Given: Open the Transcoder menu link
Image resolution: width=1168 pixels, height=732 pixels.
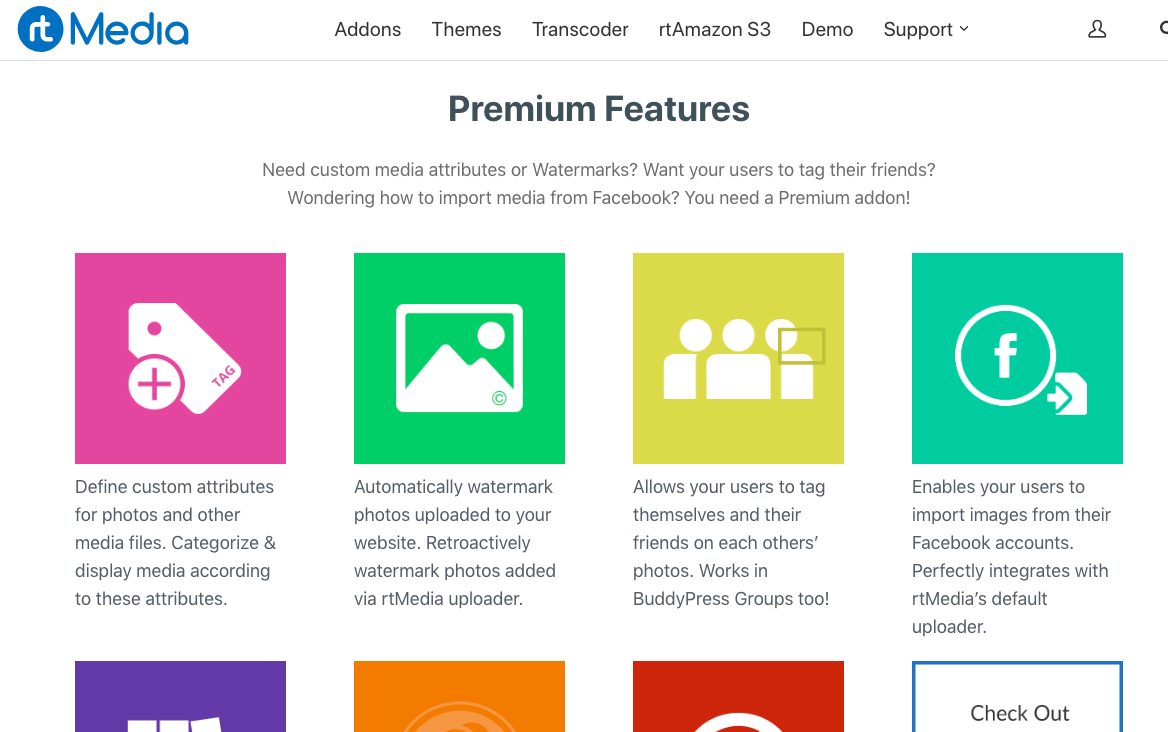Looking at the screenshot, I should pyautogui.click(x=580, y=30).
